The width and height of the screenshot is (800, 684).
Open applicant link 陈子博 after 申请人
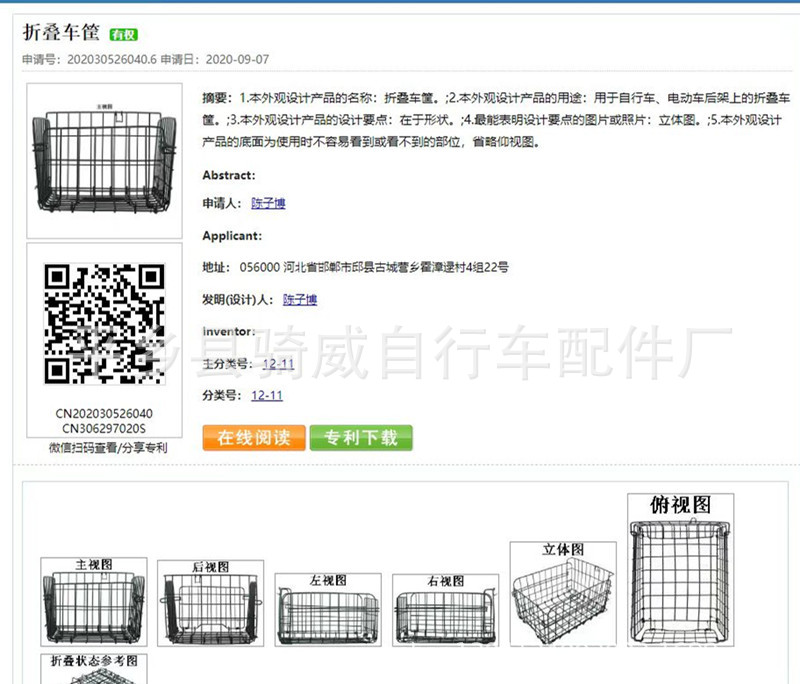(268, 203)
